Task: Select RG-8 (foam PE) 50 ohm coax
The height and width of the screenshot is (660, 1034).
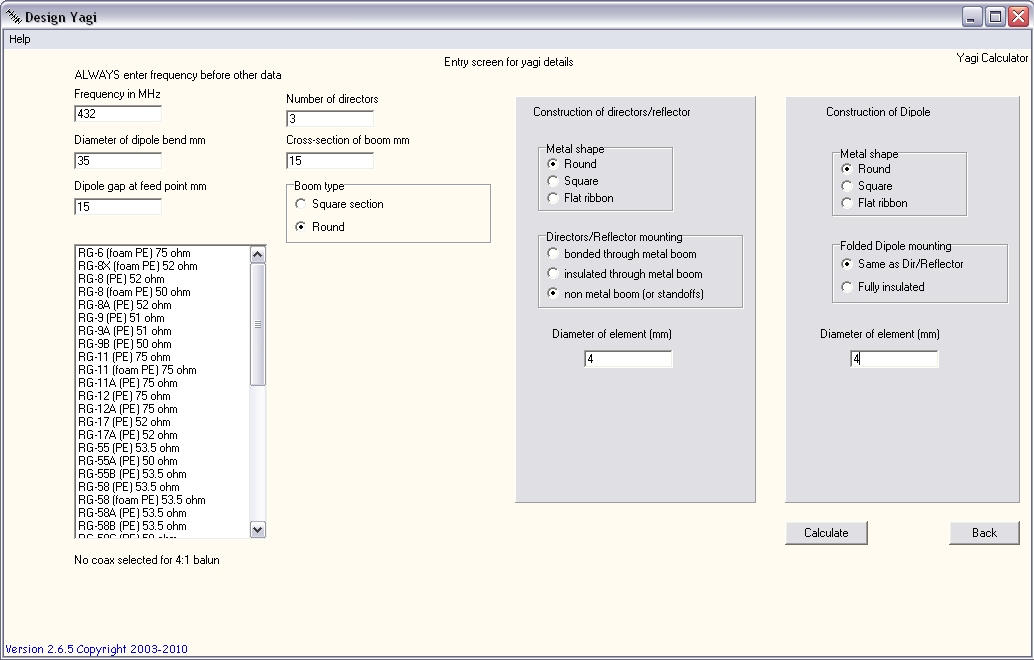Action: [162, 291]
